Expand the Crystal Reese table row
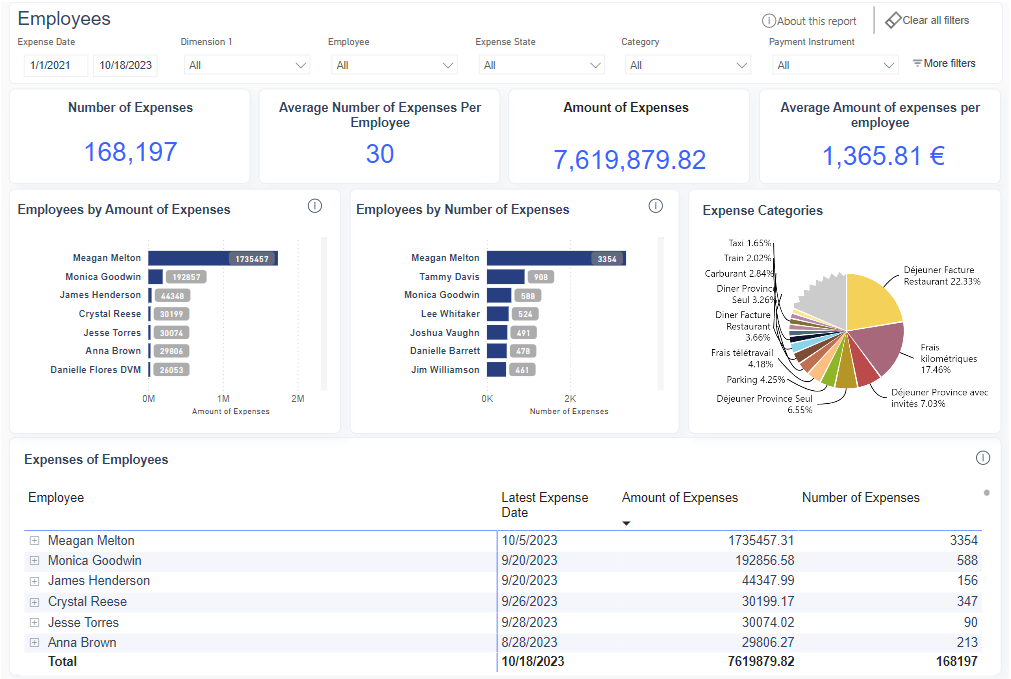This screenshot has height=679, width=1011. coord(34,602)
